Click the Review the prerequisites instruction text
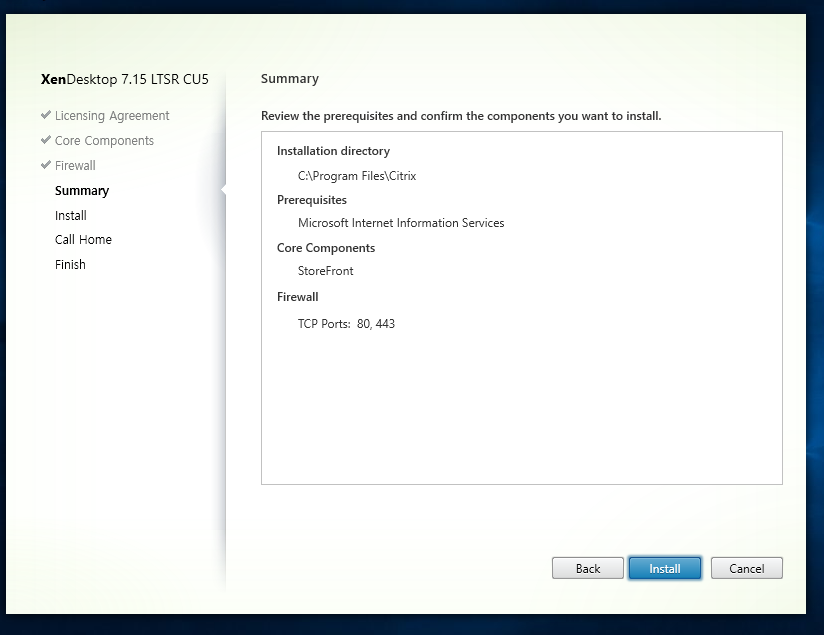 pos(461,116)
